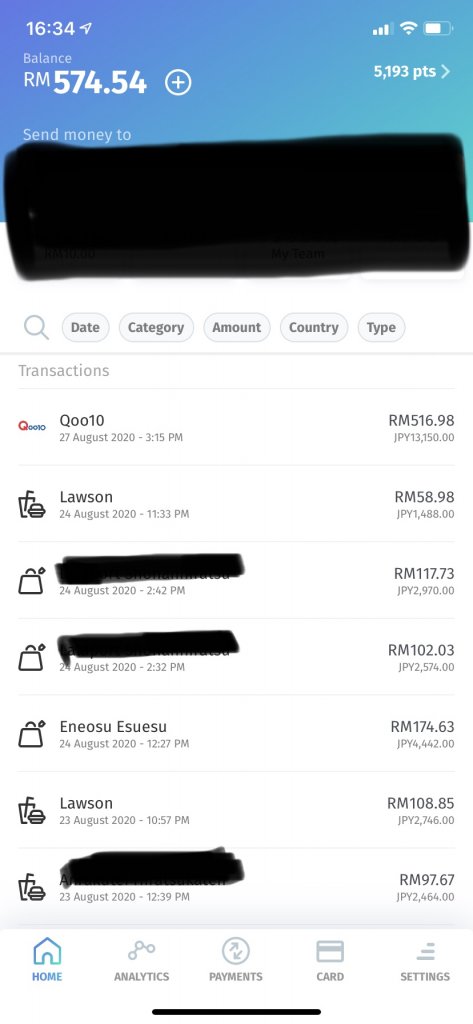Tap the shopping bag icon beside Eneosu Esuesu

(32, 733)
